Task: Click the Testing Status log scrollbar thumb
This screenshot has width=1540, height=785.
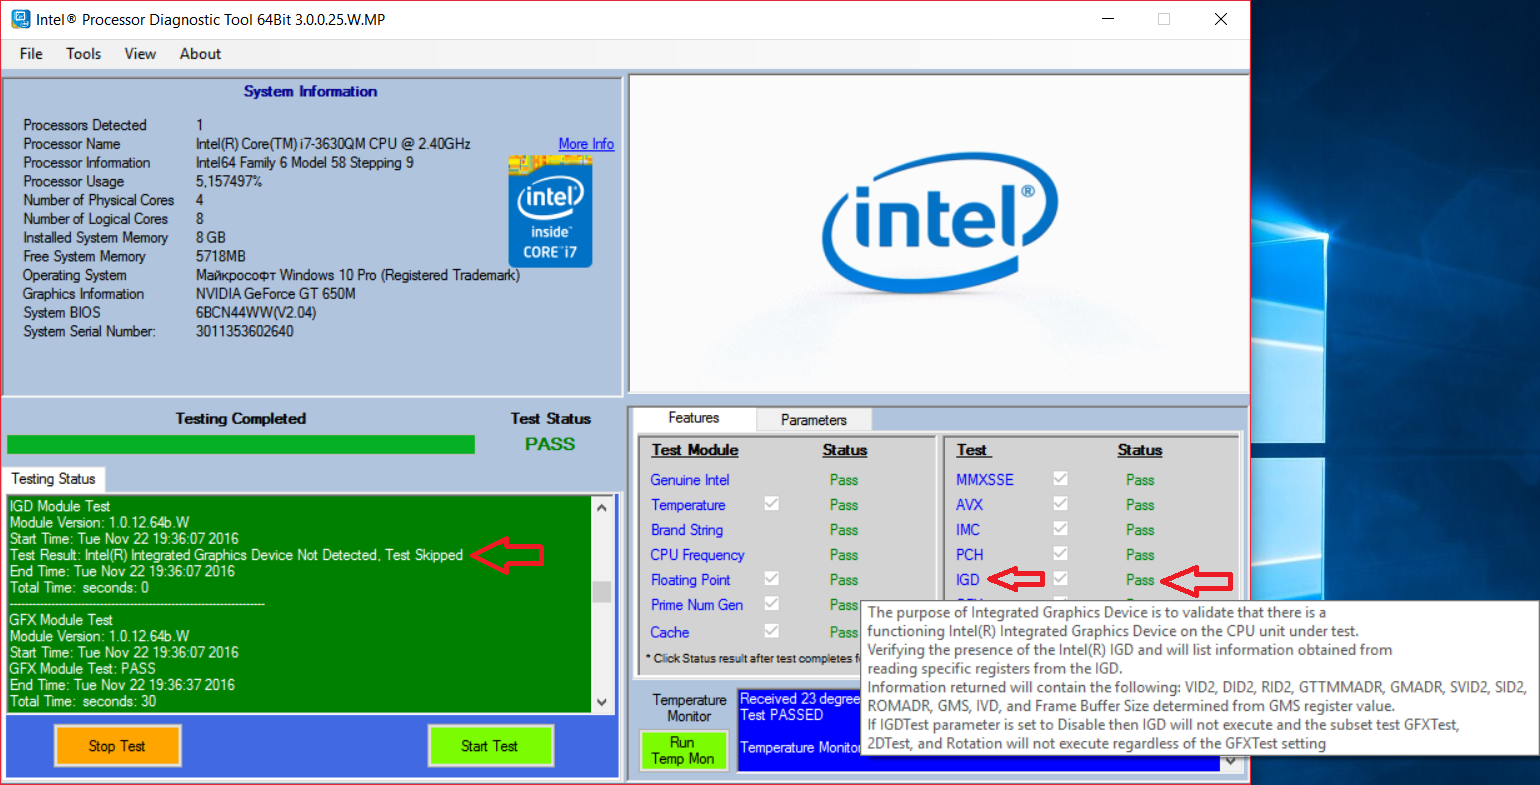Action: pyautogui.click(x=602, y=591)
